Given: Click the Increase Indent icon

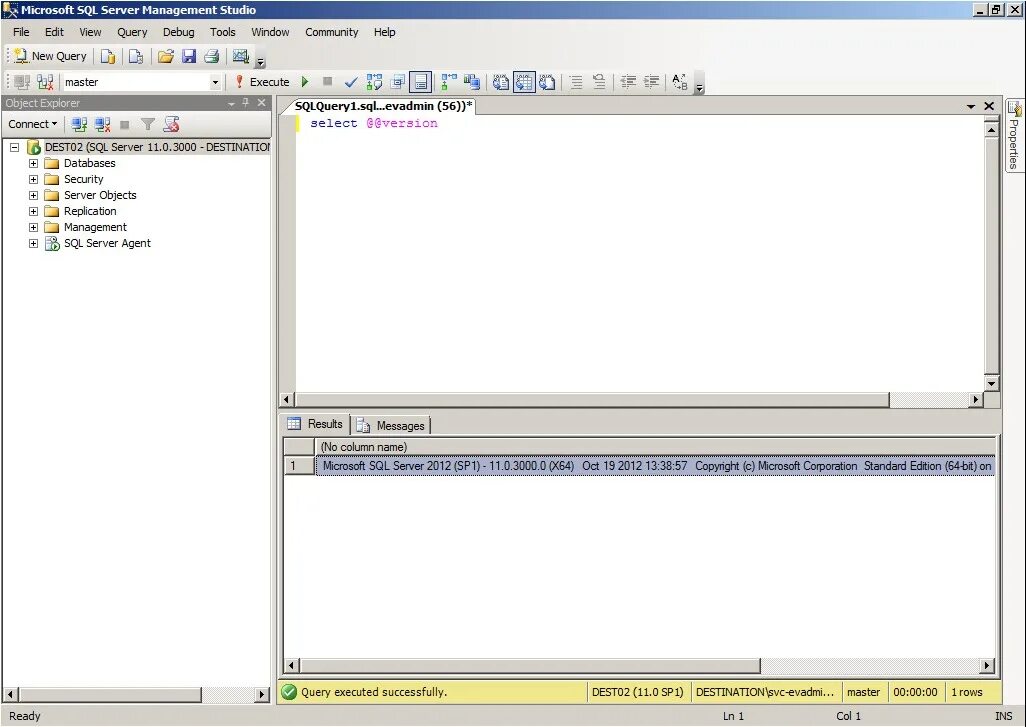Looking at the screenshot, I should tap(652, 82).
